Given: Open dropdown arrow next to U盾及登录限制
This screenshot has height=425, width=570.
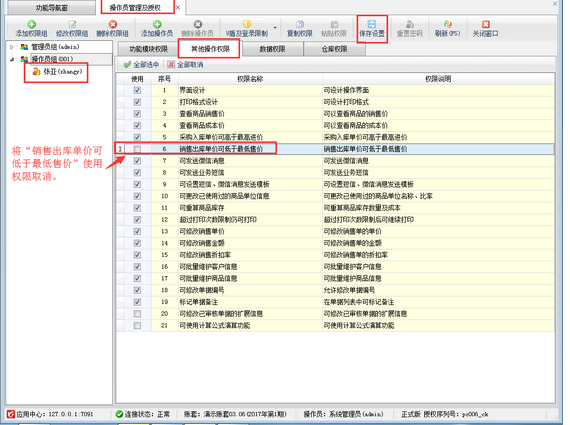Looking at the screenshot, I should coord(275,28).
